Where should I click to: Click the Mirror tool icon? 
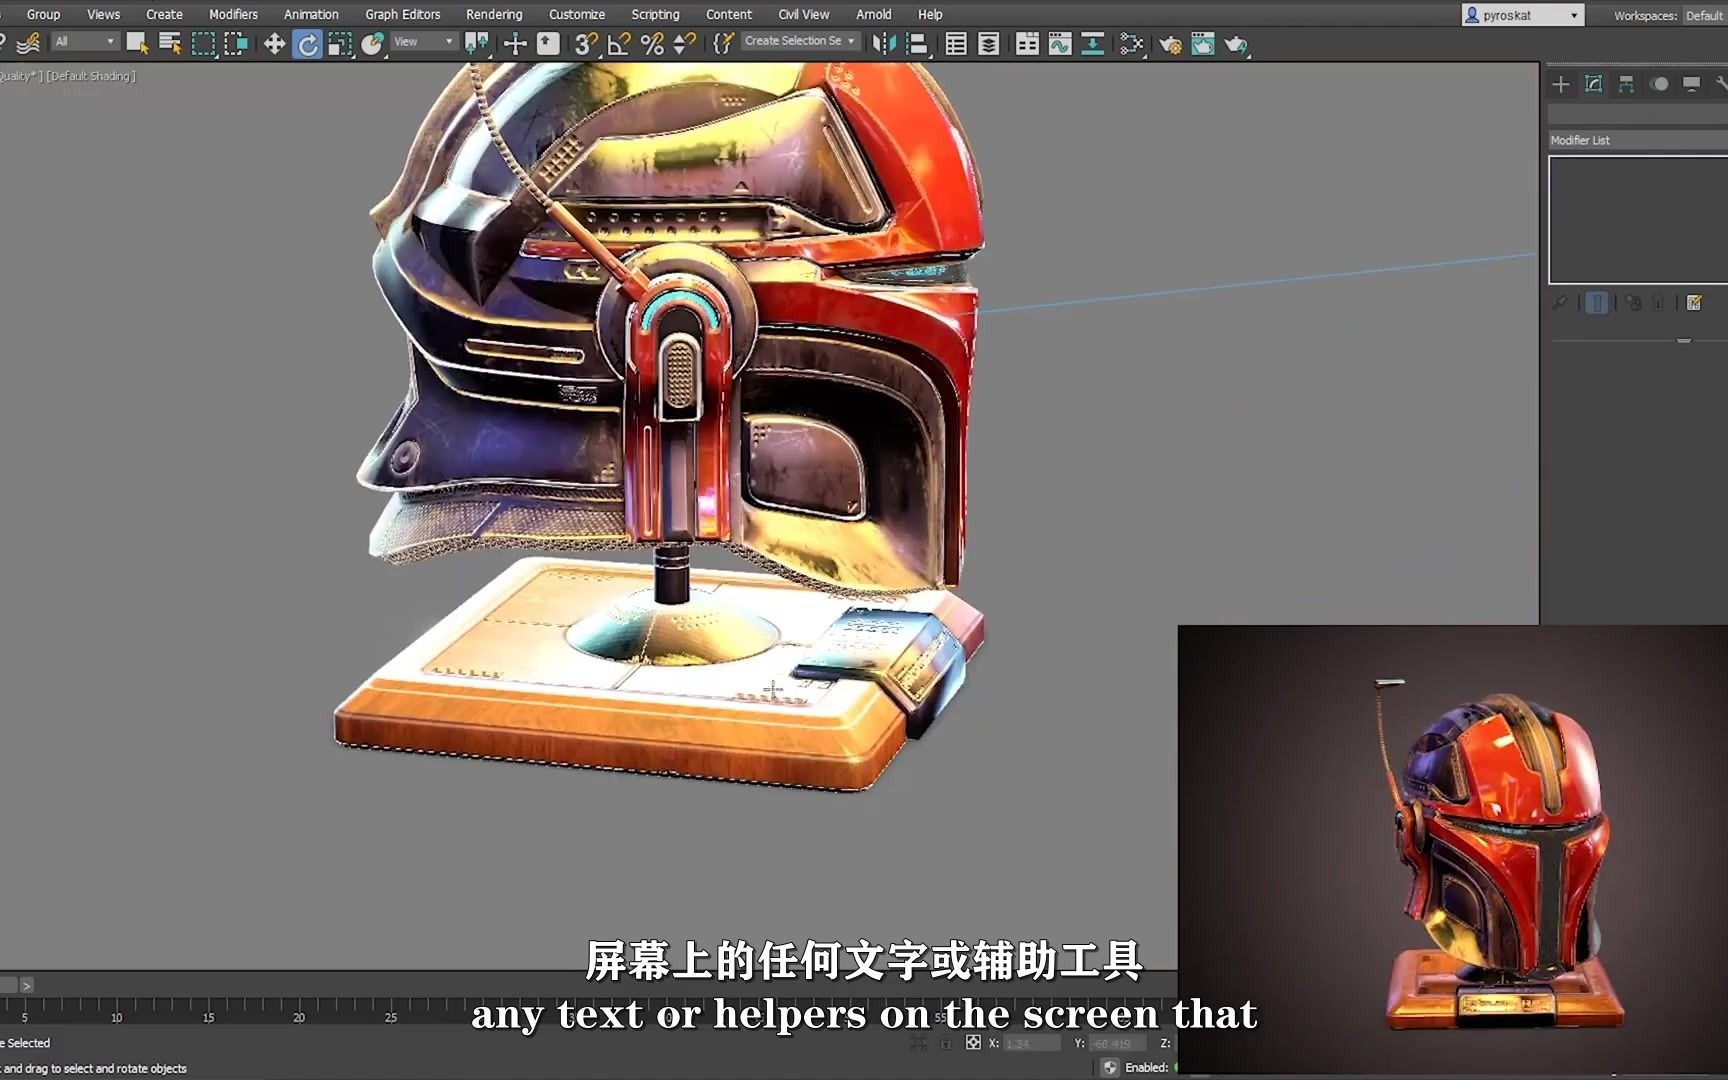[884, 44]
